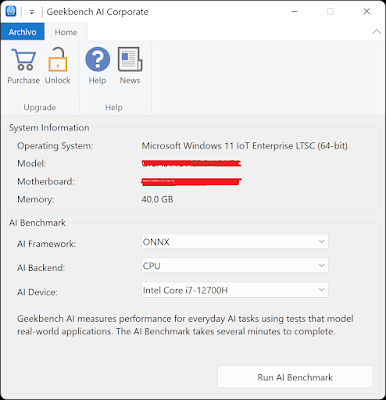Click the Unlock padlock icon

tap(58, 59)
